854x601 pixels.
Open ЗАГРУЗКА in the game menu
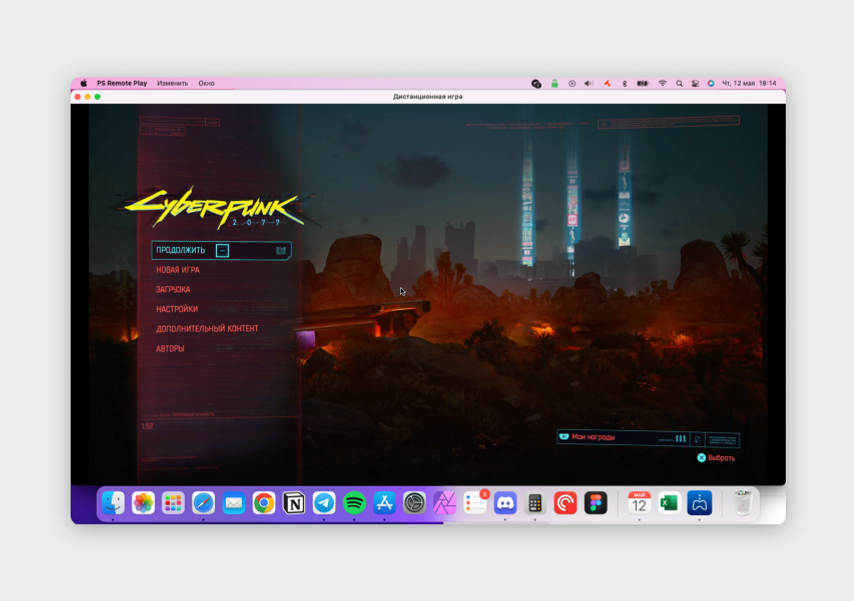tap(173, 289)
